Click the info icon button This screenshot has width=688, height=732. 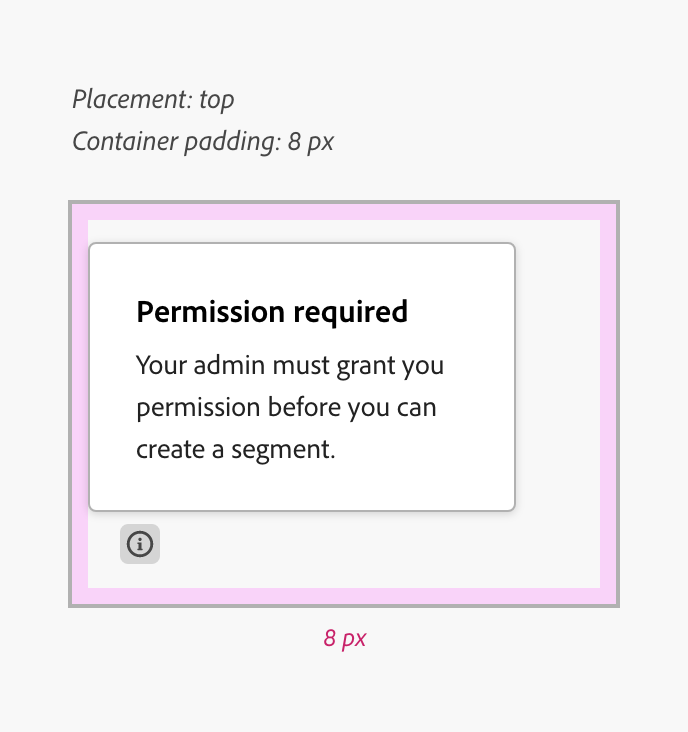pyautogui.click(x=140, y=544)
